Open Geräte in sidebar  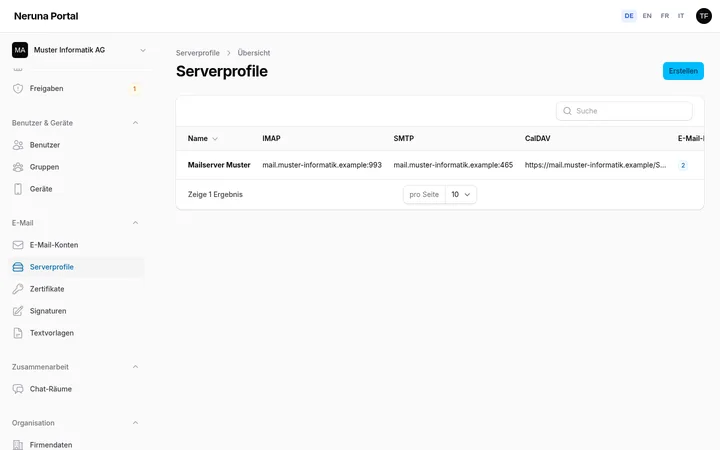pos(76,189)
